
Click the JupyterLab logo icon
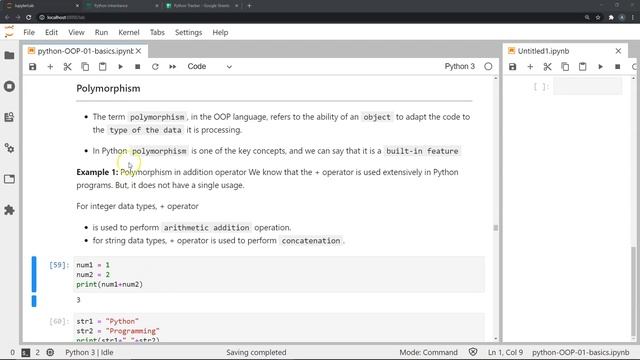coord(9,32)
